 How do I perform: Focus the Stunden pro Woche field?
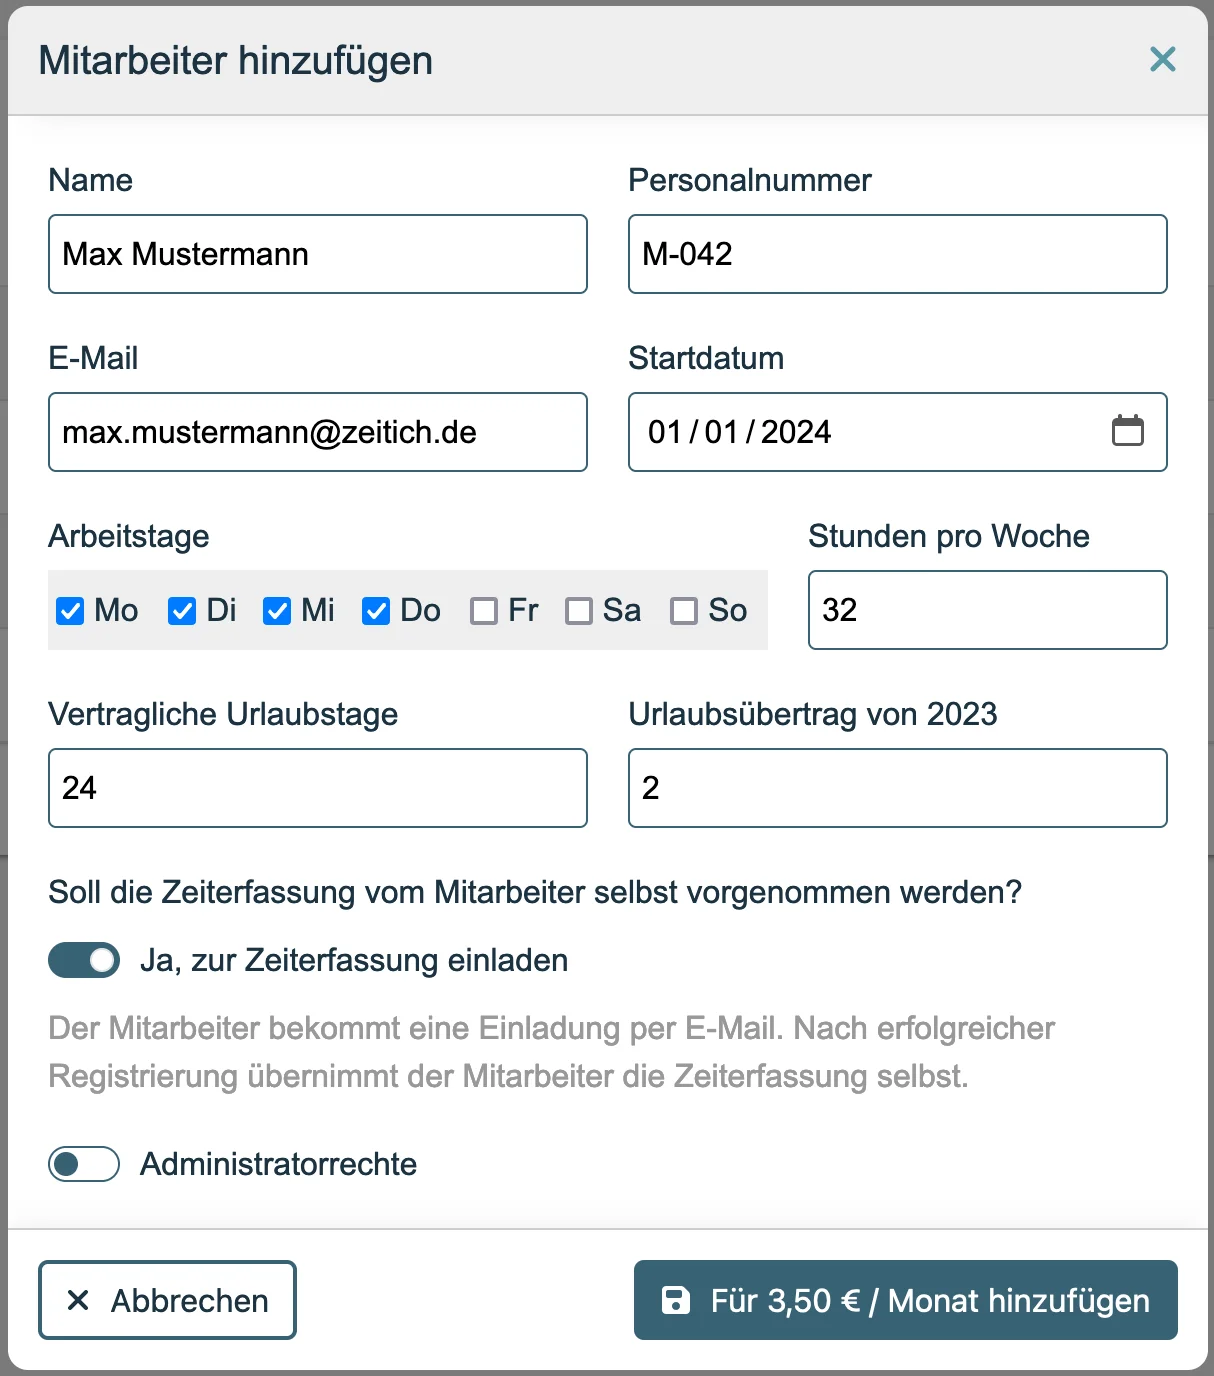tap(988, 610)
